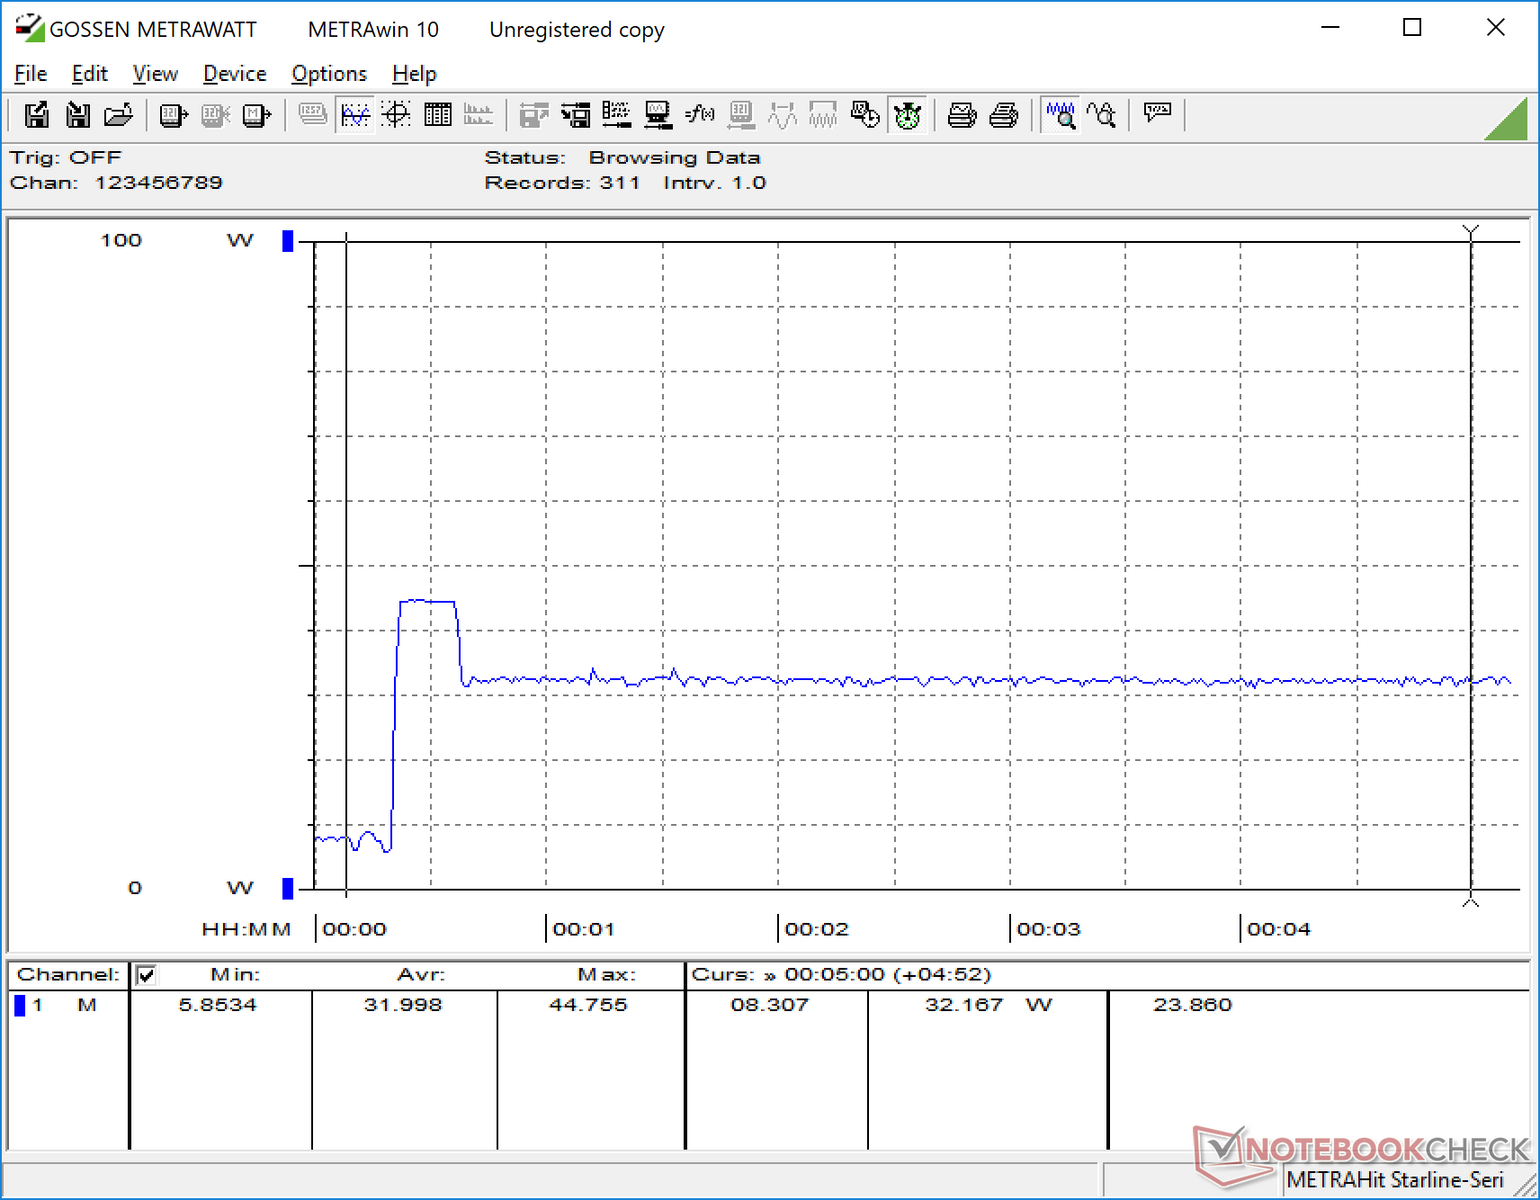Toggle the blue waveform zoom magnifier
This screenshot has height=1200, width=1540.
[1060, 115]
